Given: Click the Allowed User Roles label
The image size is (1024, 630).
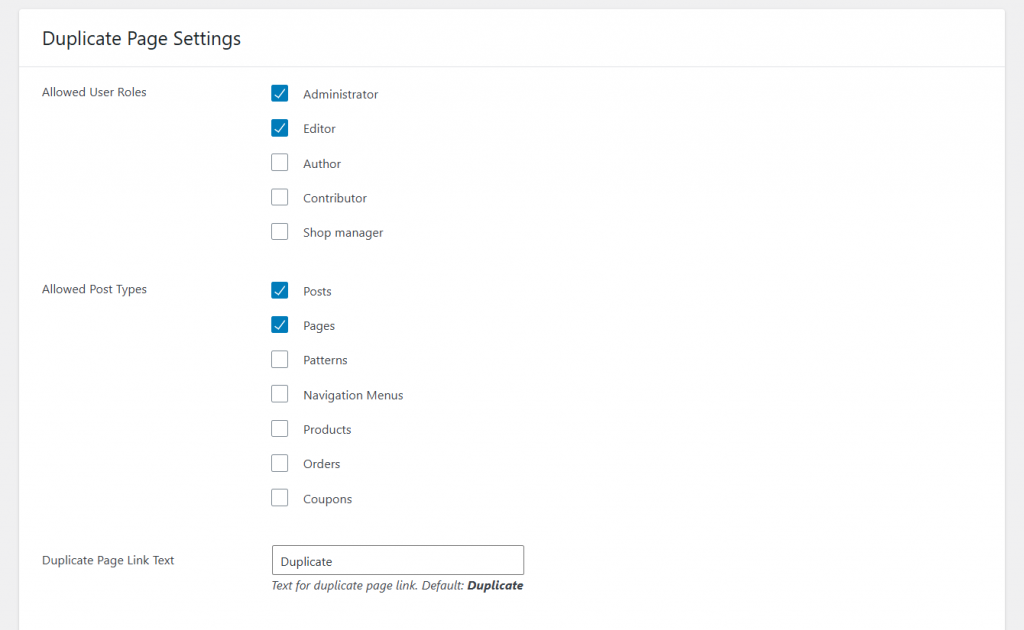Looking at the screenshot, I should tap(94, 92).
